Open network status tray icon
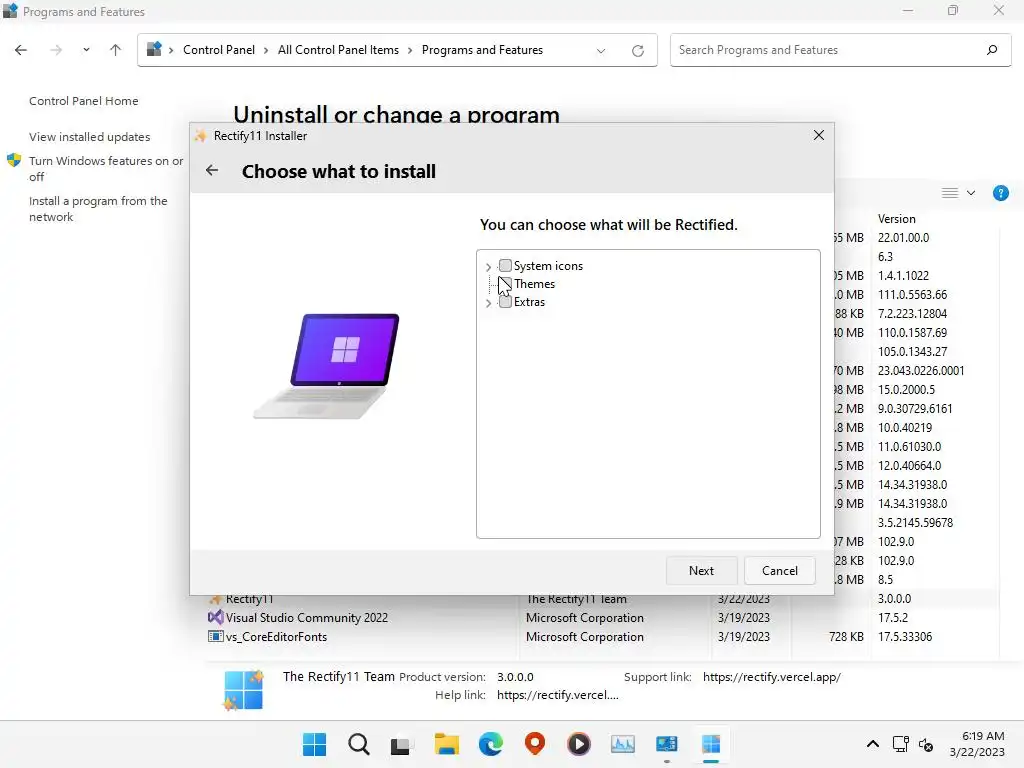The height and width of the screenshot is (768, 1024). click(901, 744)
